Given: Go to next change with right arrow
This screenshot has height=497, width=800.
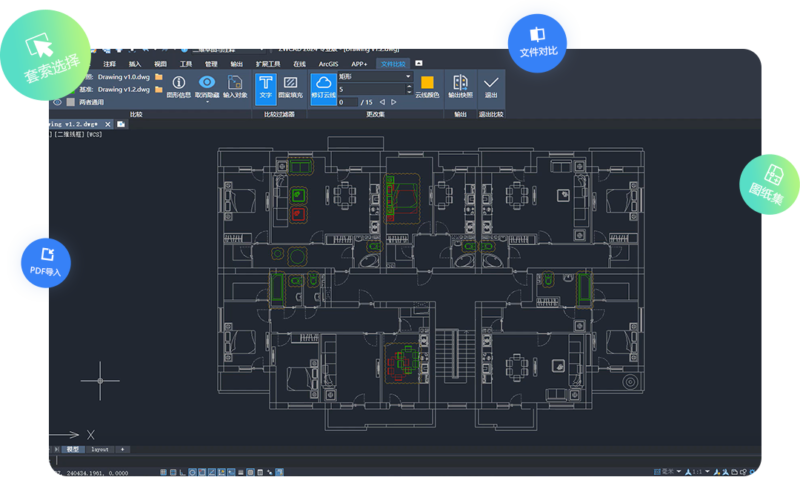Looking at the screenshot, I should click(x=393, y=102).
